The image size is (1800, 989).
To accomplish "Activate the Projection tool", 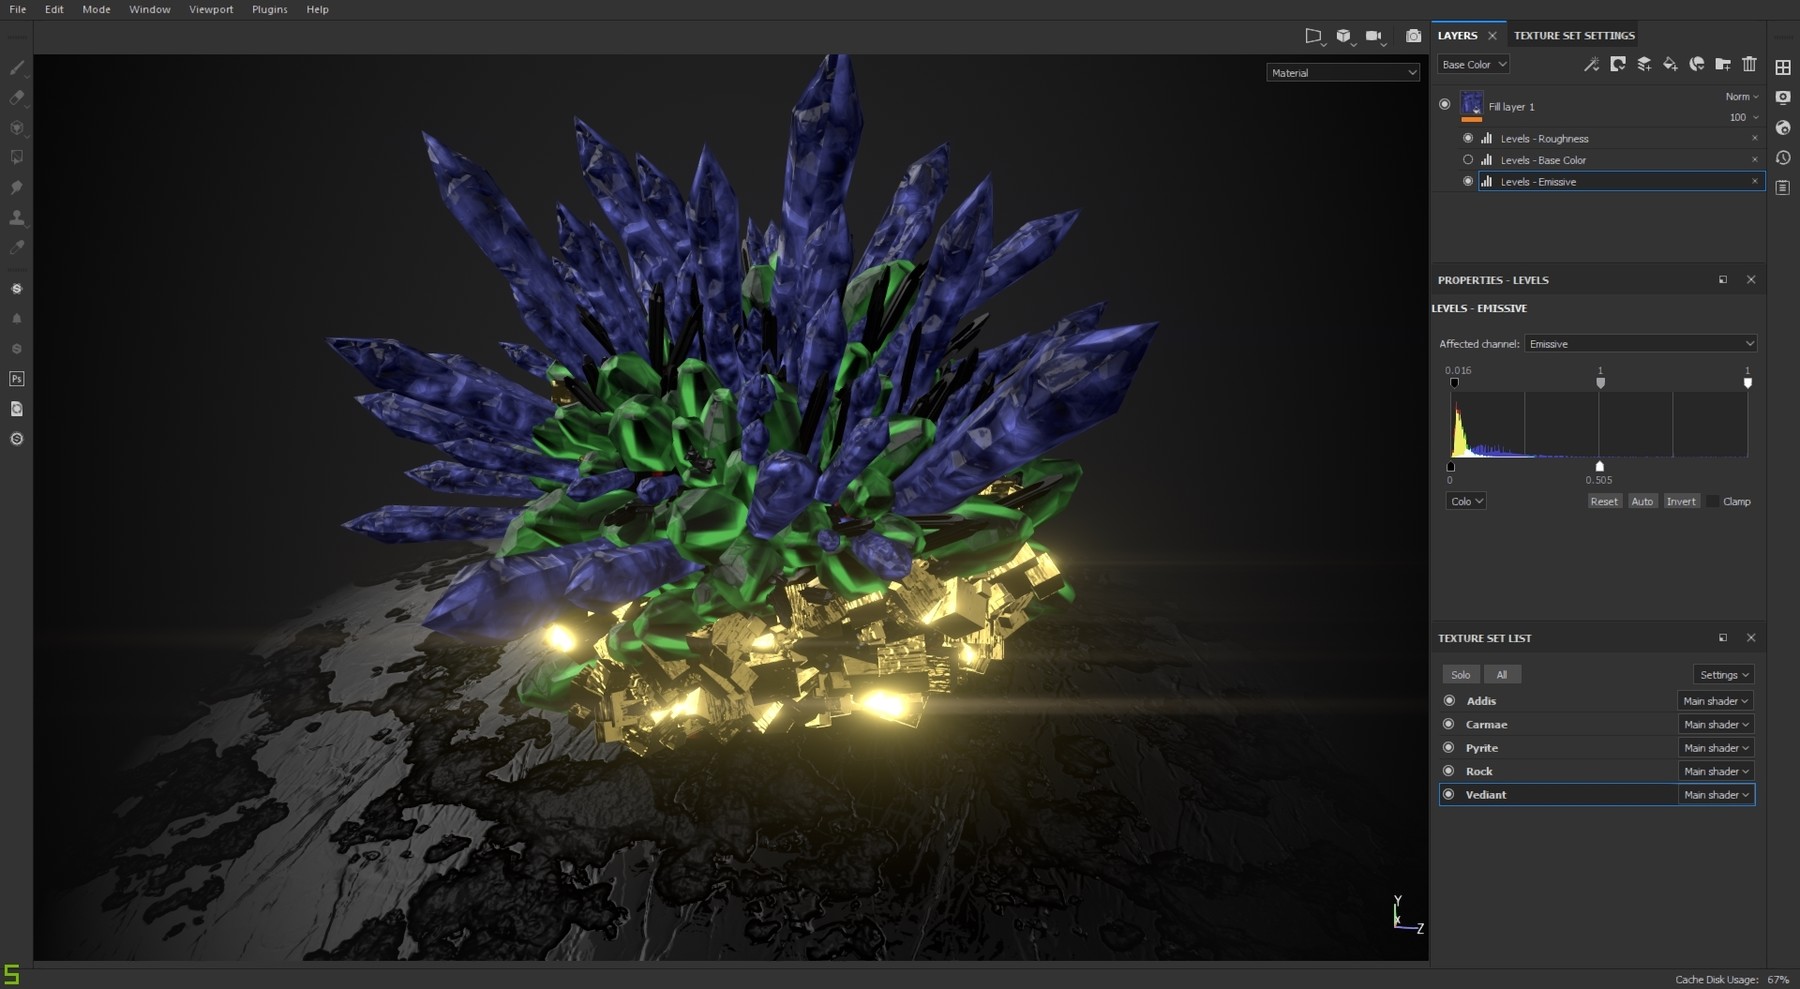I will click(x=16, y=128).
